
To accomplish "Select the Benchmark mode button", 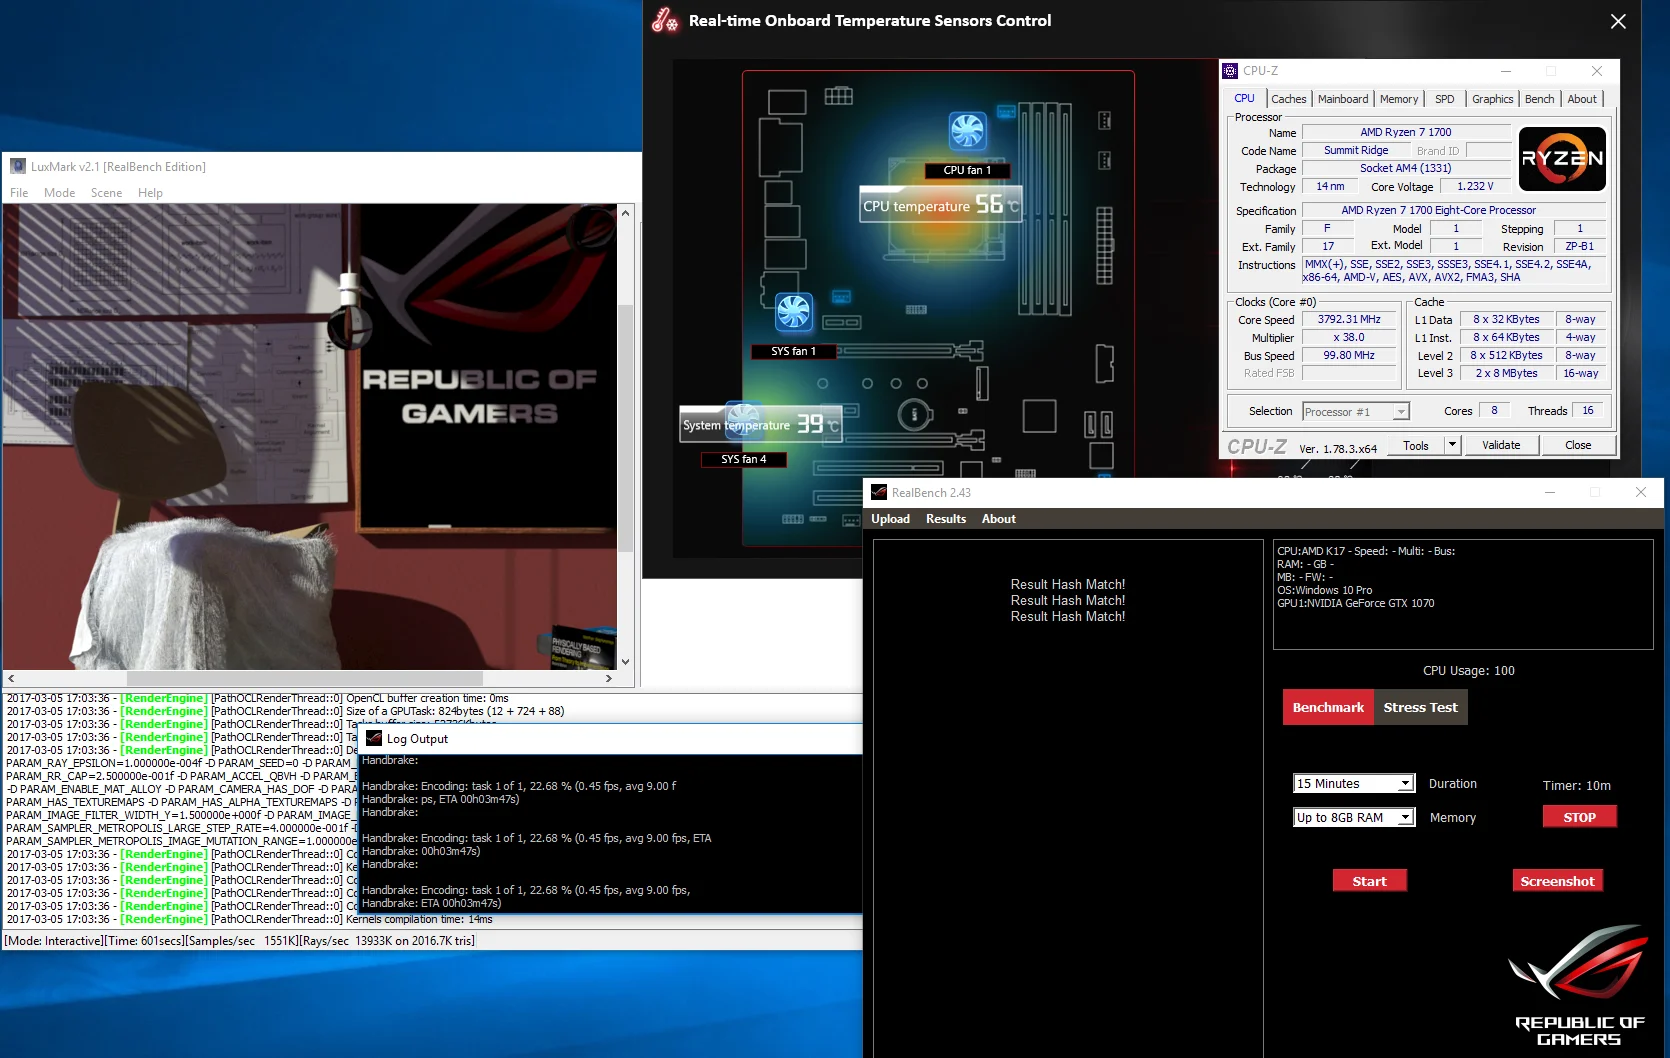I will (1328, 707).
